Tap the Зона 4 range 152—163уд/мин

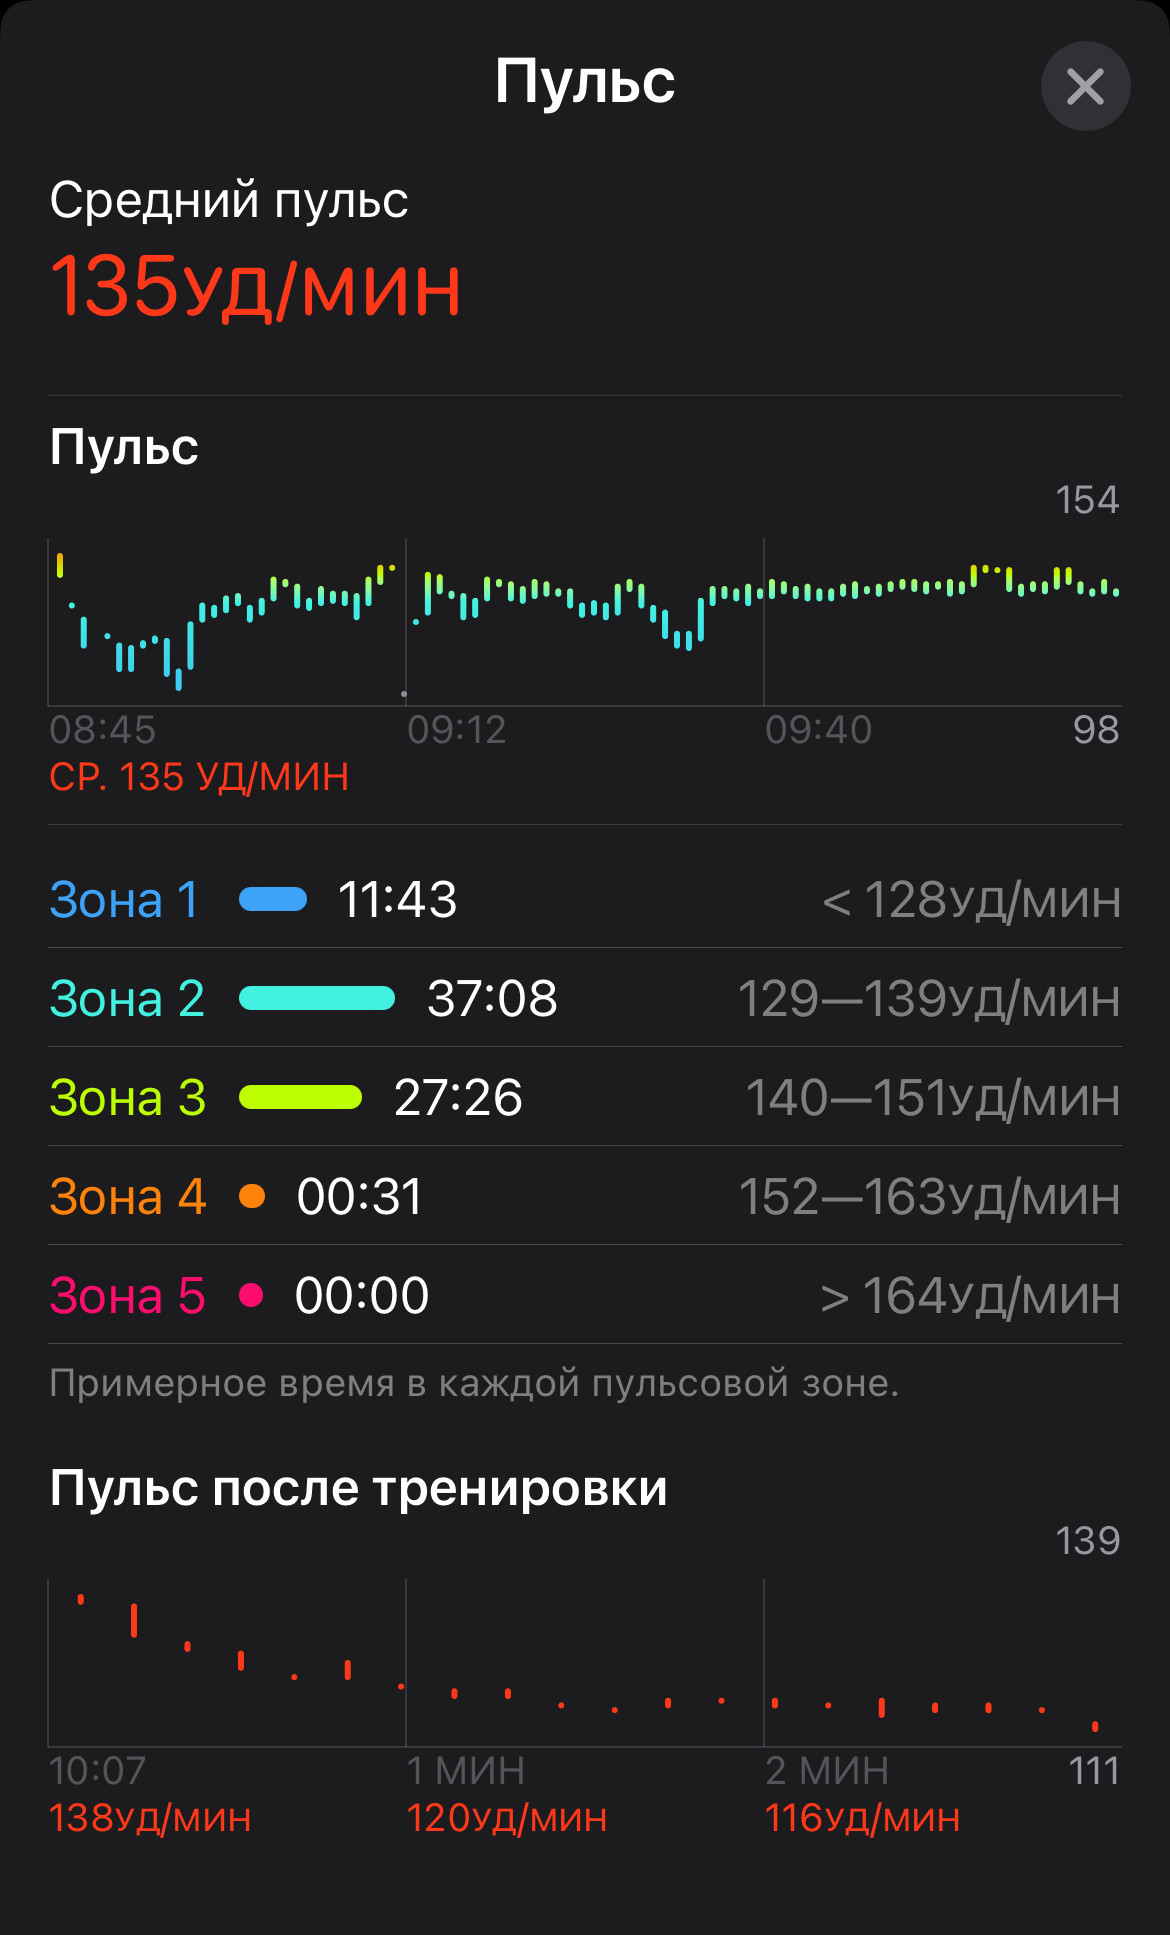click(929, 1197)
